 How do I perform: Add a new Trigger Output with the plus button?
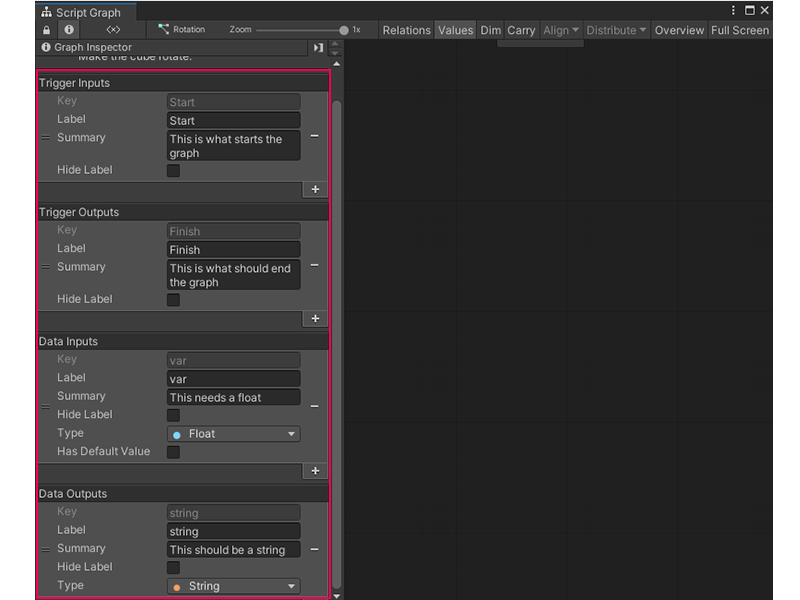pyautogui.click(x=314, y=318)
